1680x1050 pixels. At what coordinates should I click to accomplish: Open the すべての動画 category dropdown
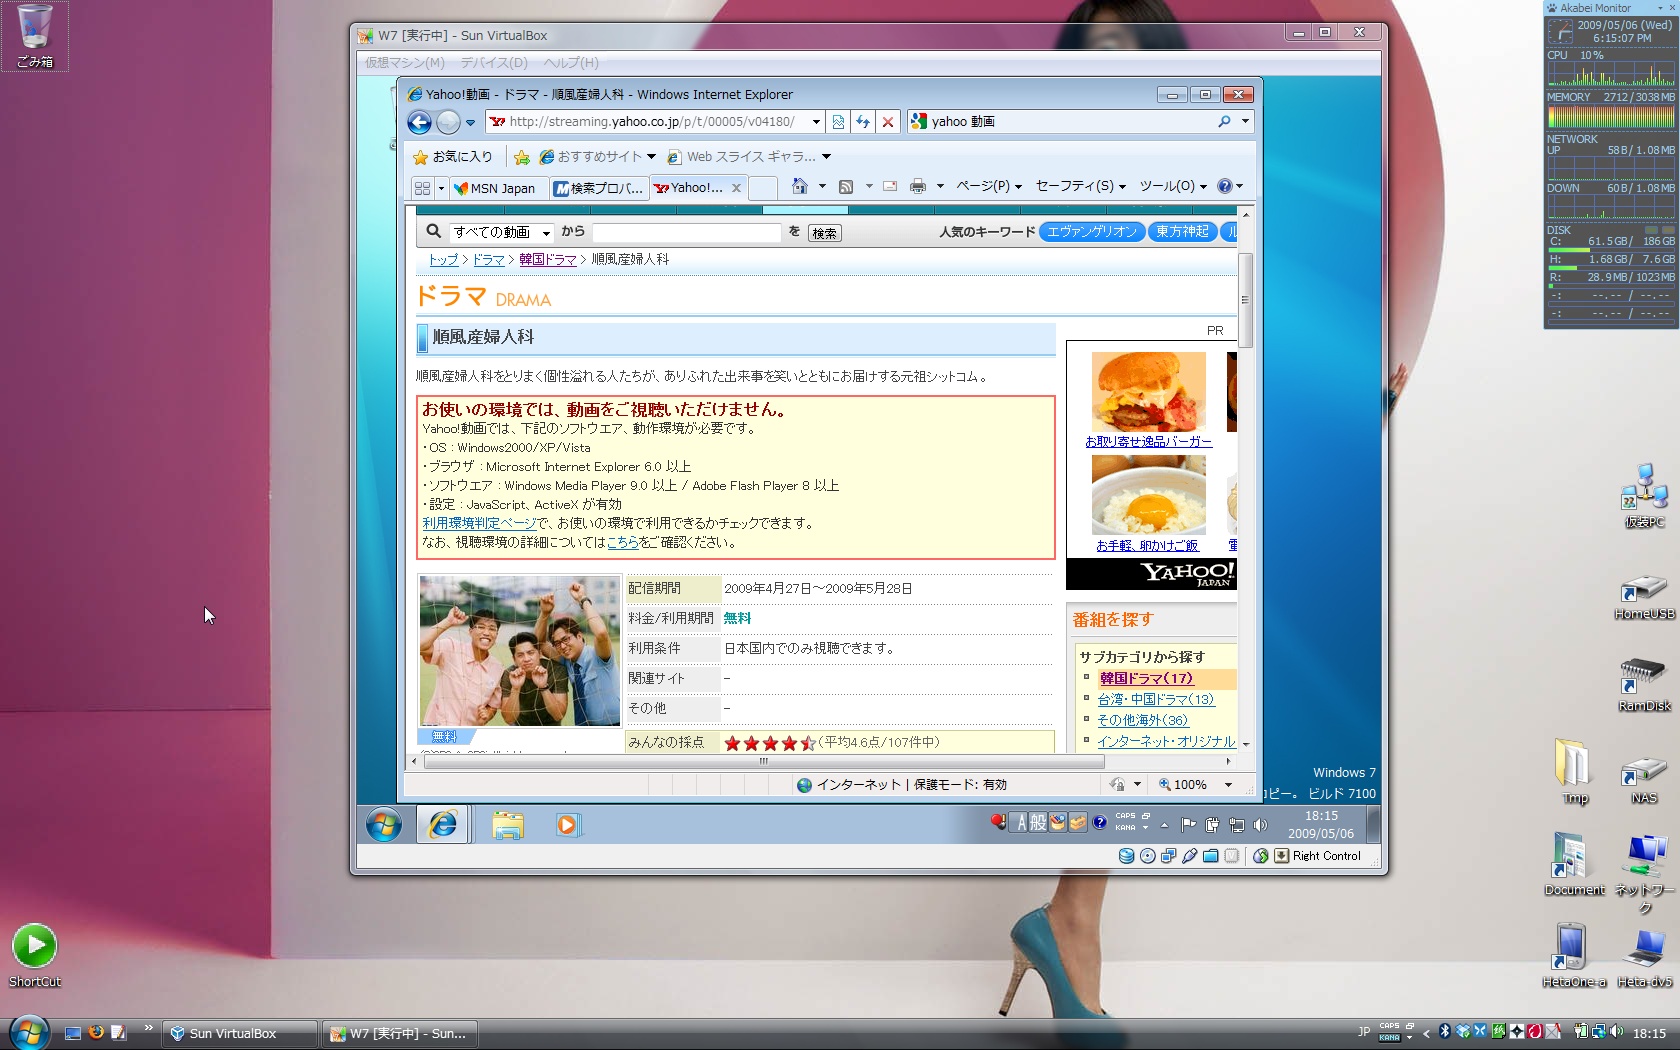[501, 232]
